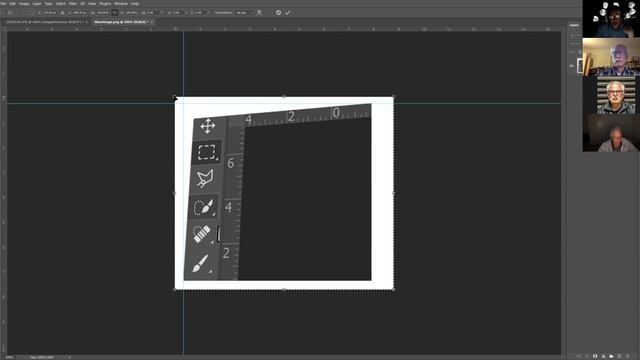
Task: Open the Filter menu
Action: click(73, 4)
